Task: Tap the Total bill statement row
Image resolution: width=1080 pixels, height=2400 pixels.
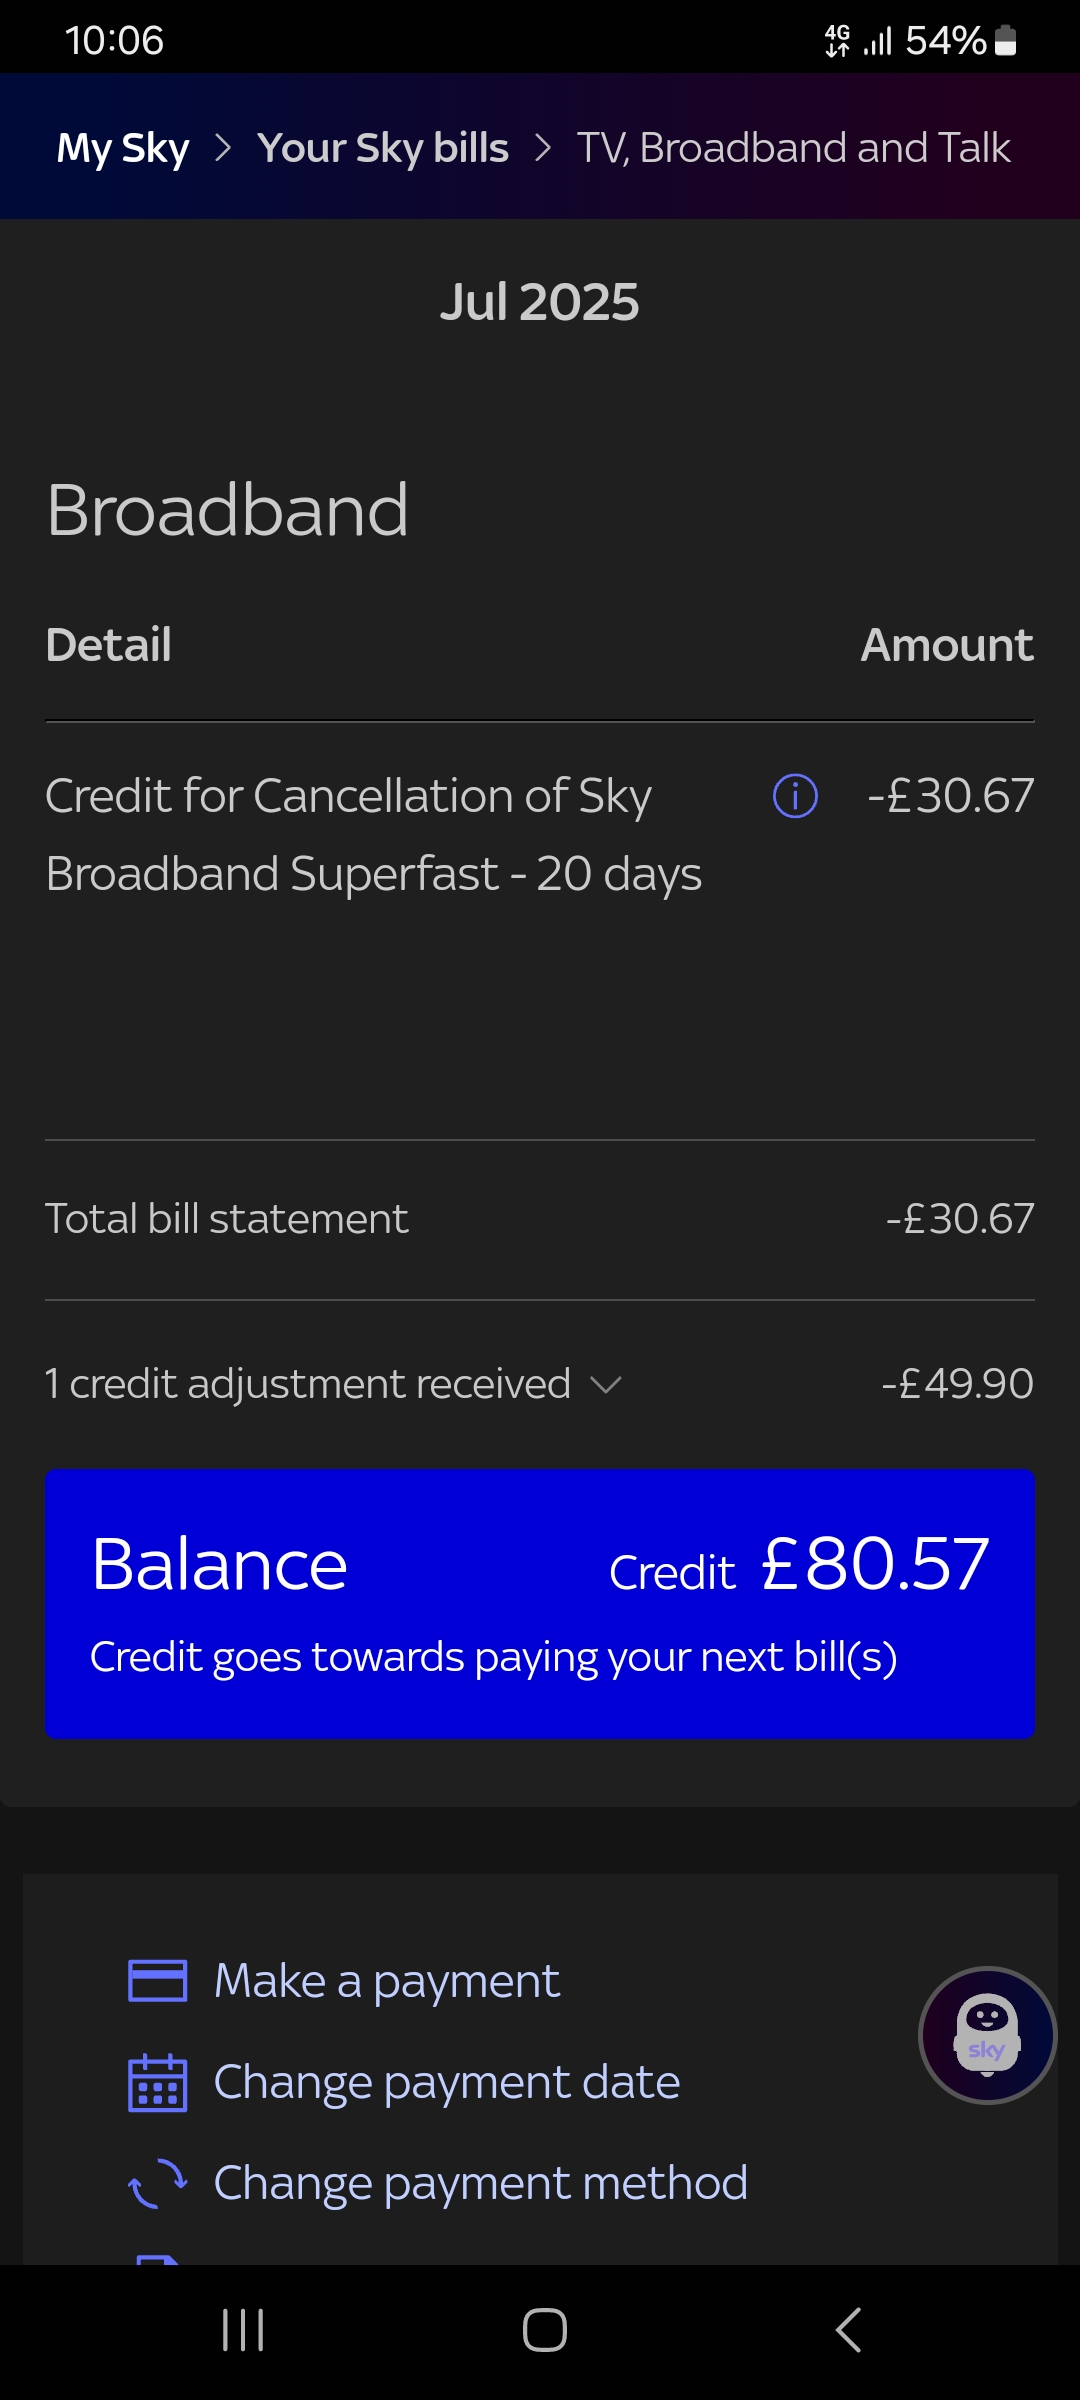Action: (x=540, y=1219)
